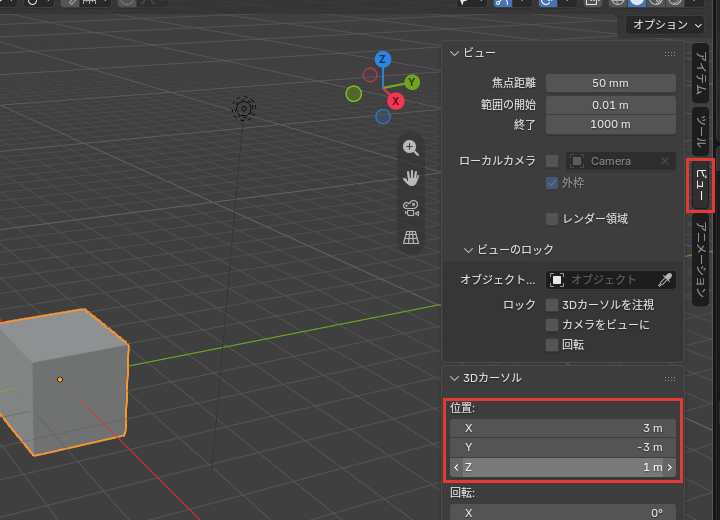Switch perspective/orthographic with the grid icon
Viewport: 720px width, 520px height.
click(x=411, y=237)
